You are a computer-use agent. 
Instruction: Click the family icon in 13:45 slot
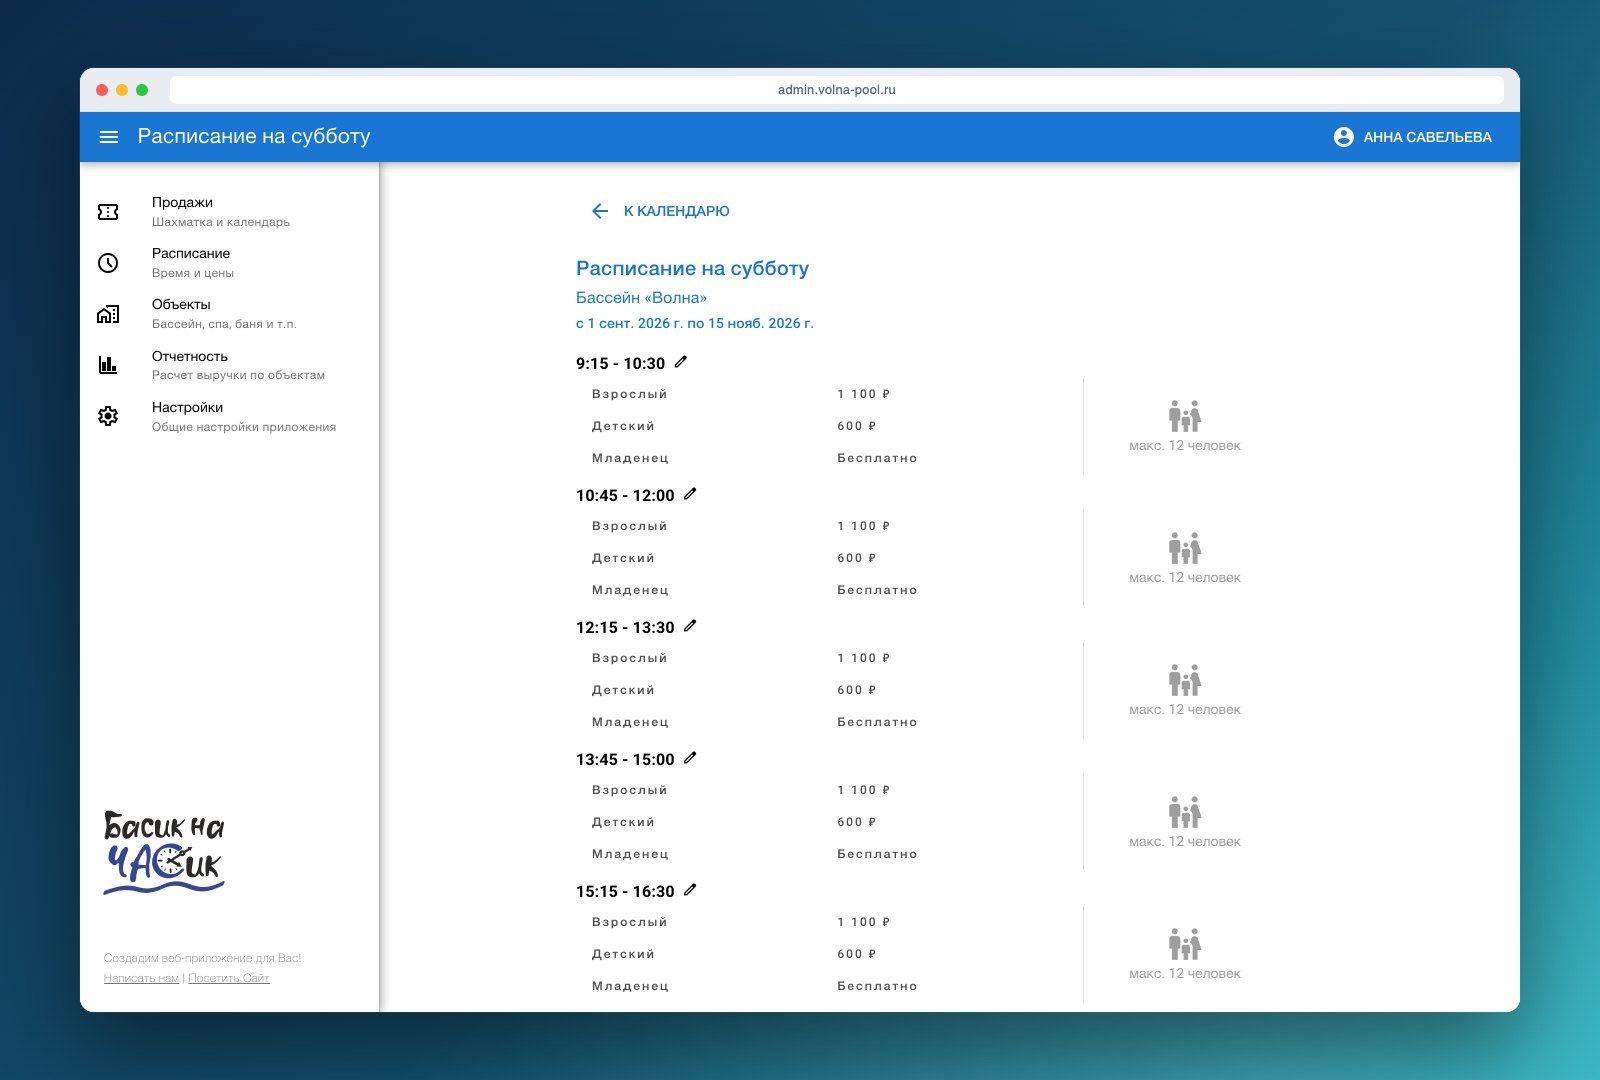coord(1185,812)
